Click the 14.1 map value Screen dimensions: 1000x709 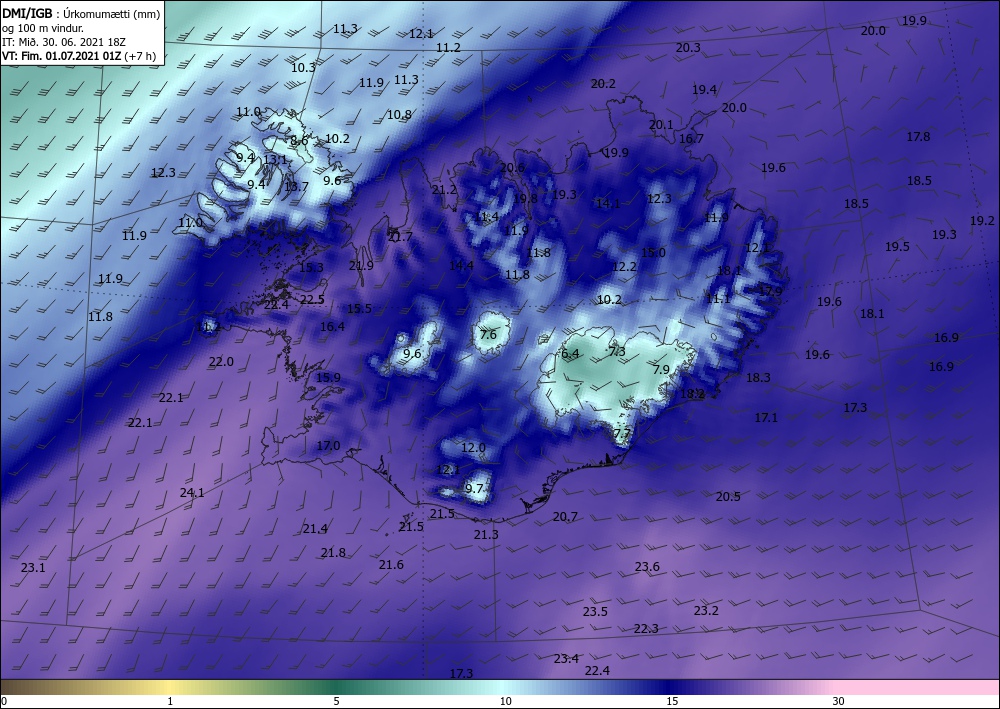(x=608, y=203)
